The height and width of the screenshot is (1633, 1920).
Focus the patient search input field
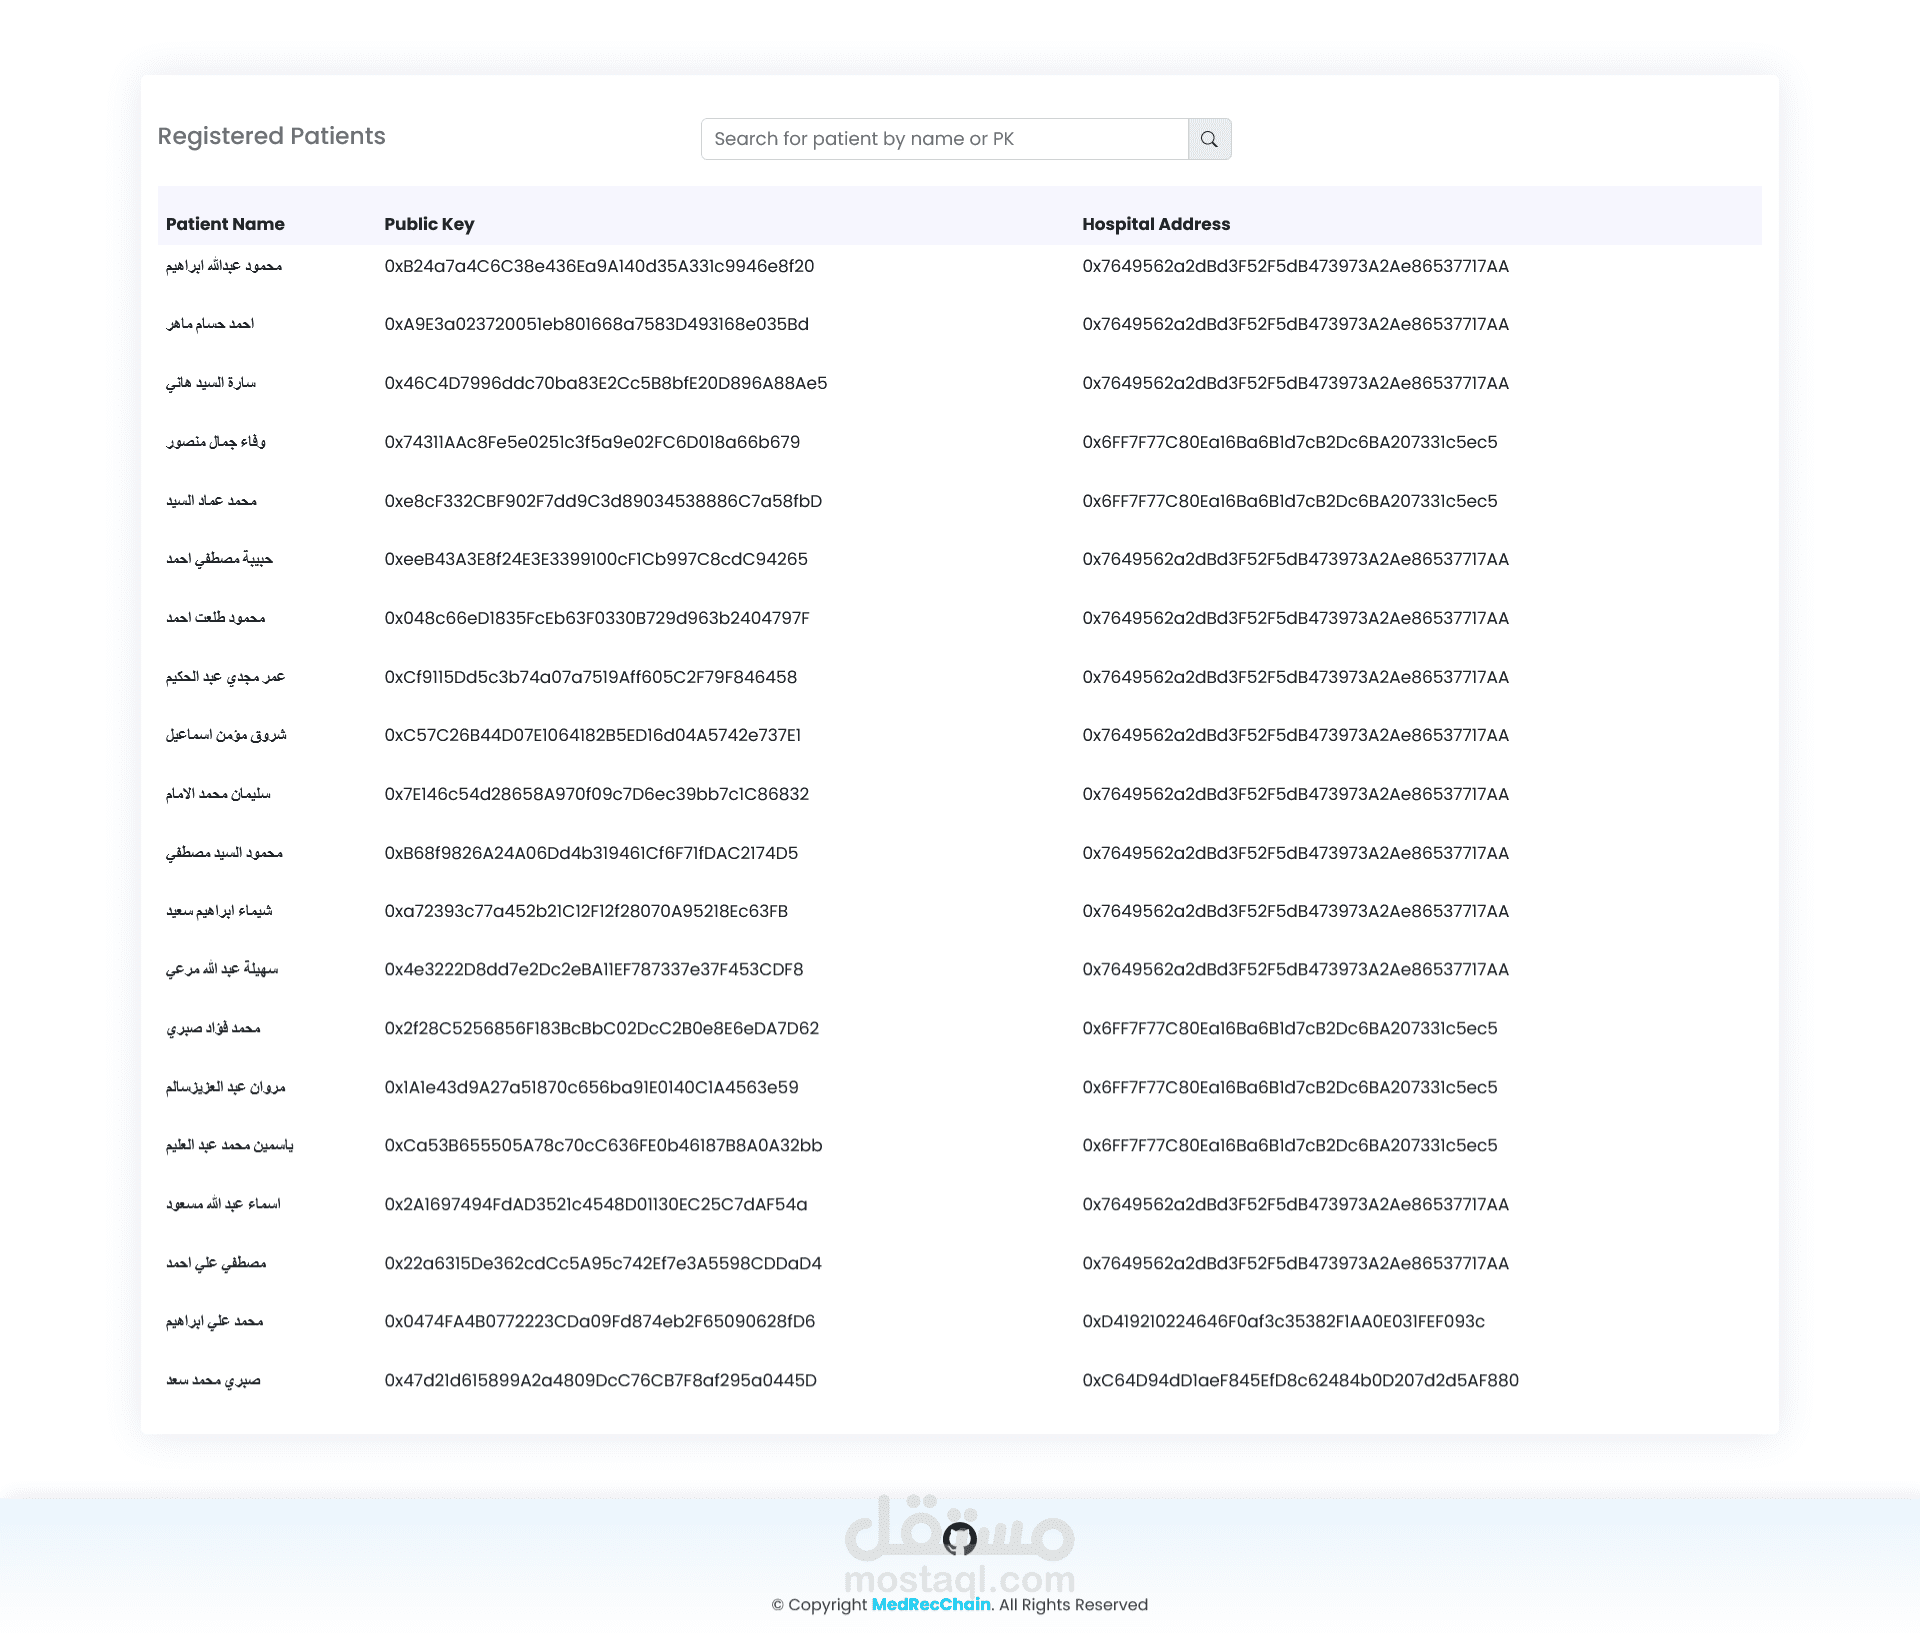click(944, 139)
